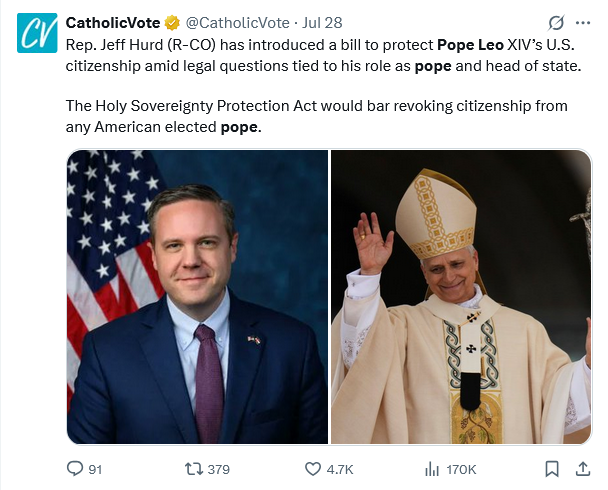608x490 pixels.
Task: Open the Jeff Hurd photo with flag
Action: coord(197,297)
